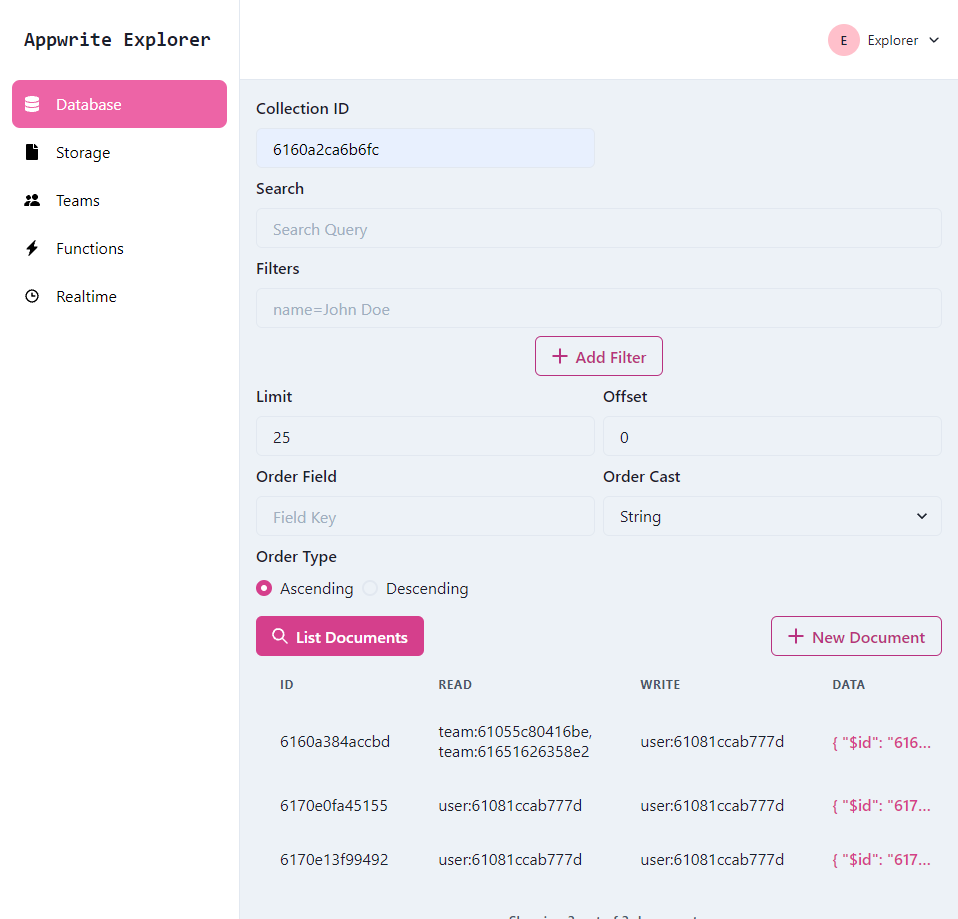Open data JSON for document 6170e13f99492
Image resolution: width=958 pixels, height=919 pixels.
coord(882,860)
